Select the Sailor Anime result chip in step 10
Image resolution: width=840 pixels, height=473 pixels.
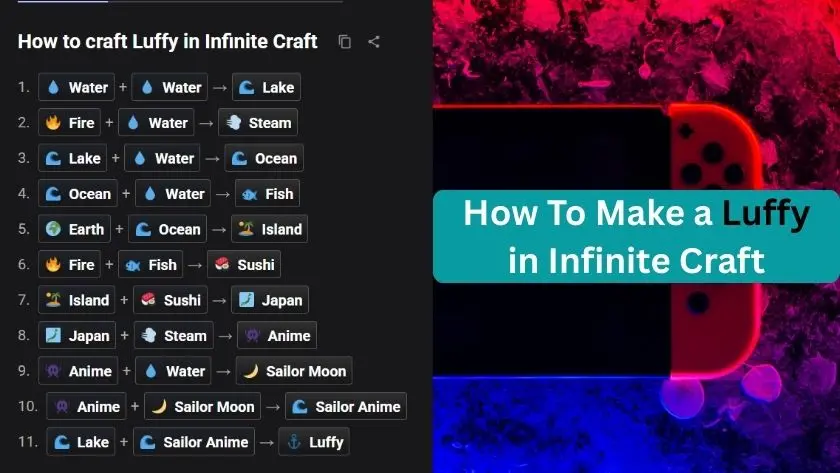pyautogui.click(x=346, y=407)
